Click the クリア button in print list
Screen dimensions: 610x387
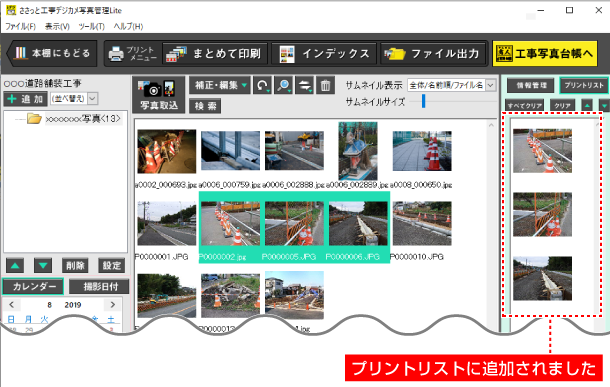(562, 105)
